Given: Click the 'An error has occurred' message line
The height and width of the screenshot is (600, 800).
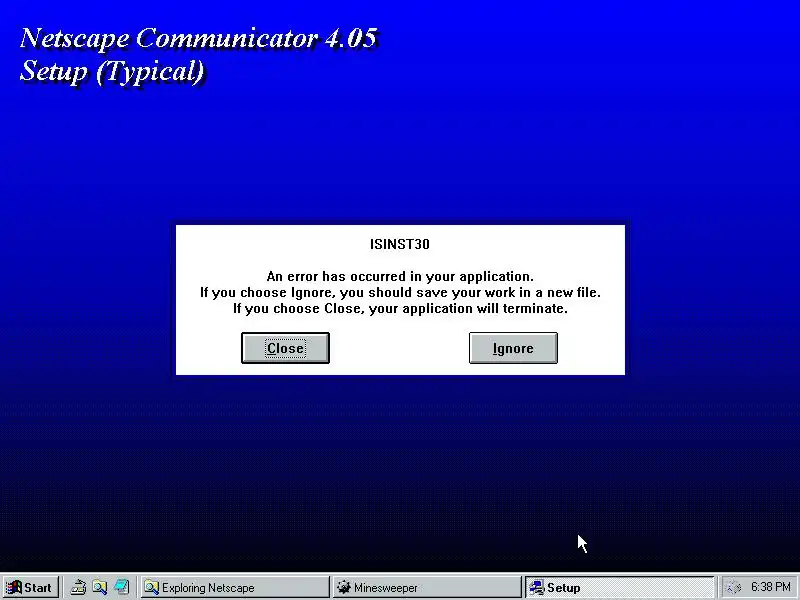Looking at the screenshot, I should [400, 277].
